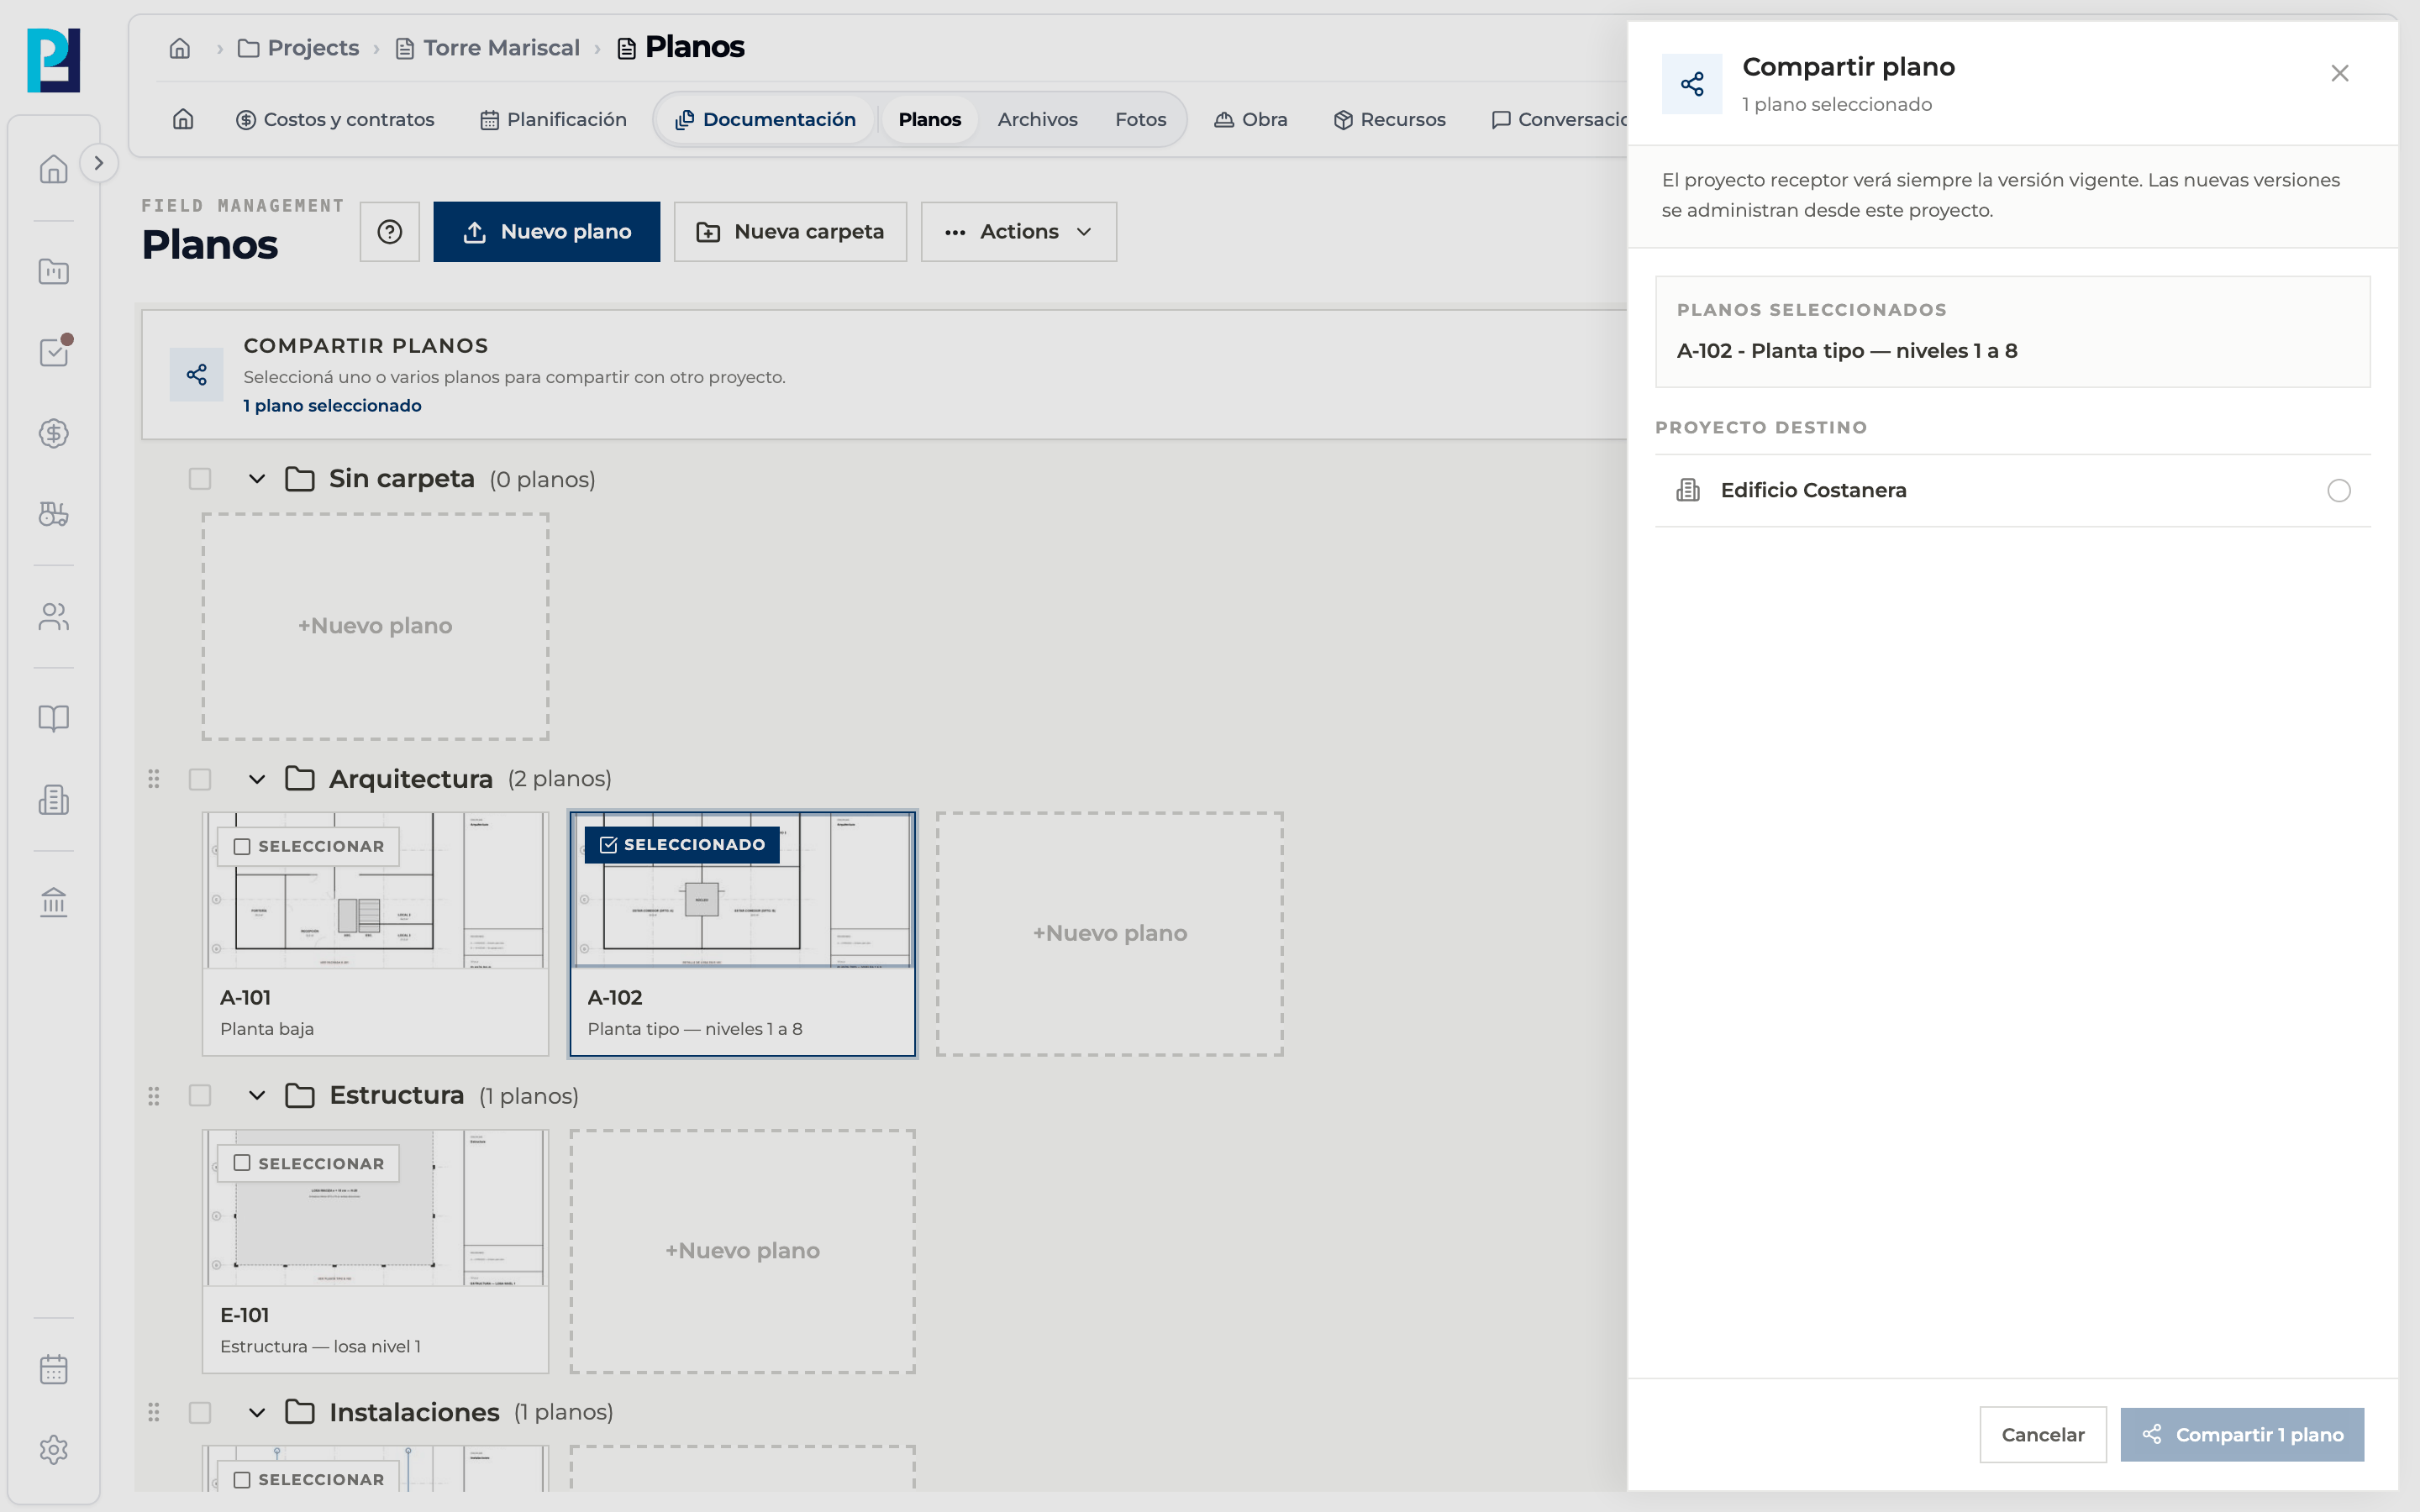The image size is (2420, 1512).
Task: Open the machinery tractor icon in sidebar
Action: (53, 514)
